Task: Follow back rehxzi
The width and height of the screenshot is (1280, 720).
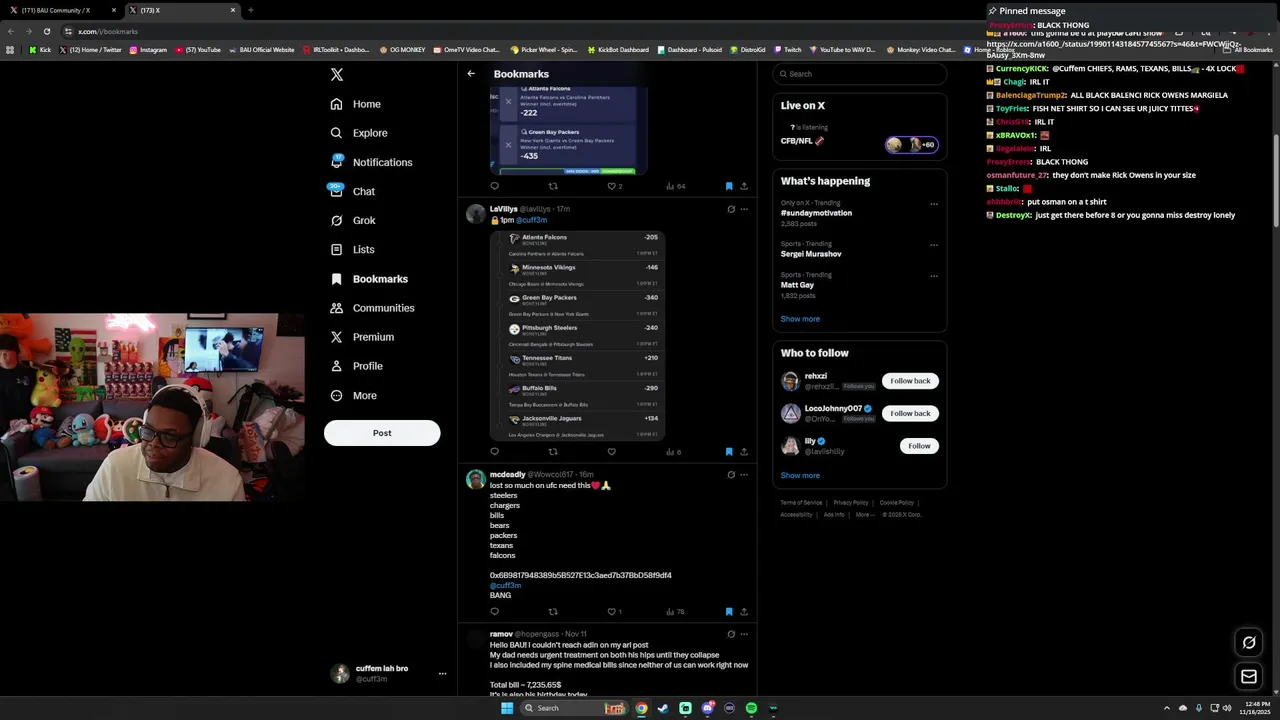Action: (x=910, y=381)
